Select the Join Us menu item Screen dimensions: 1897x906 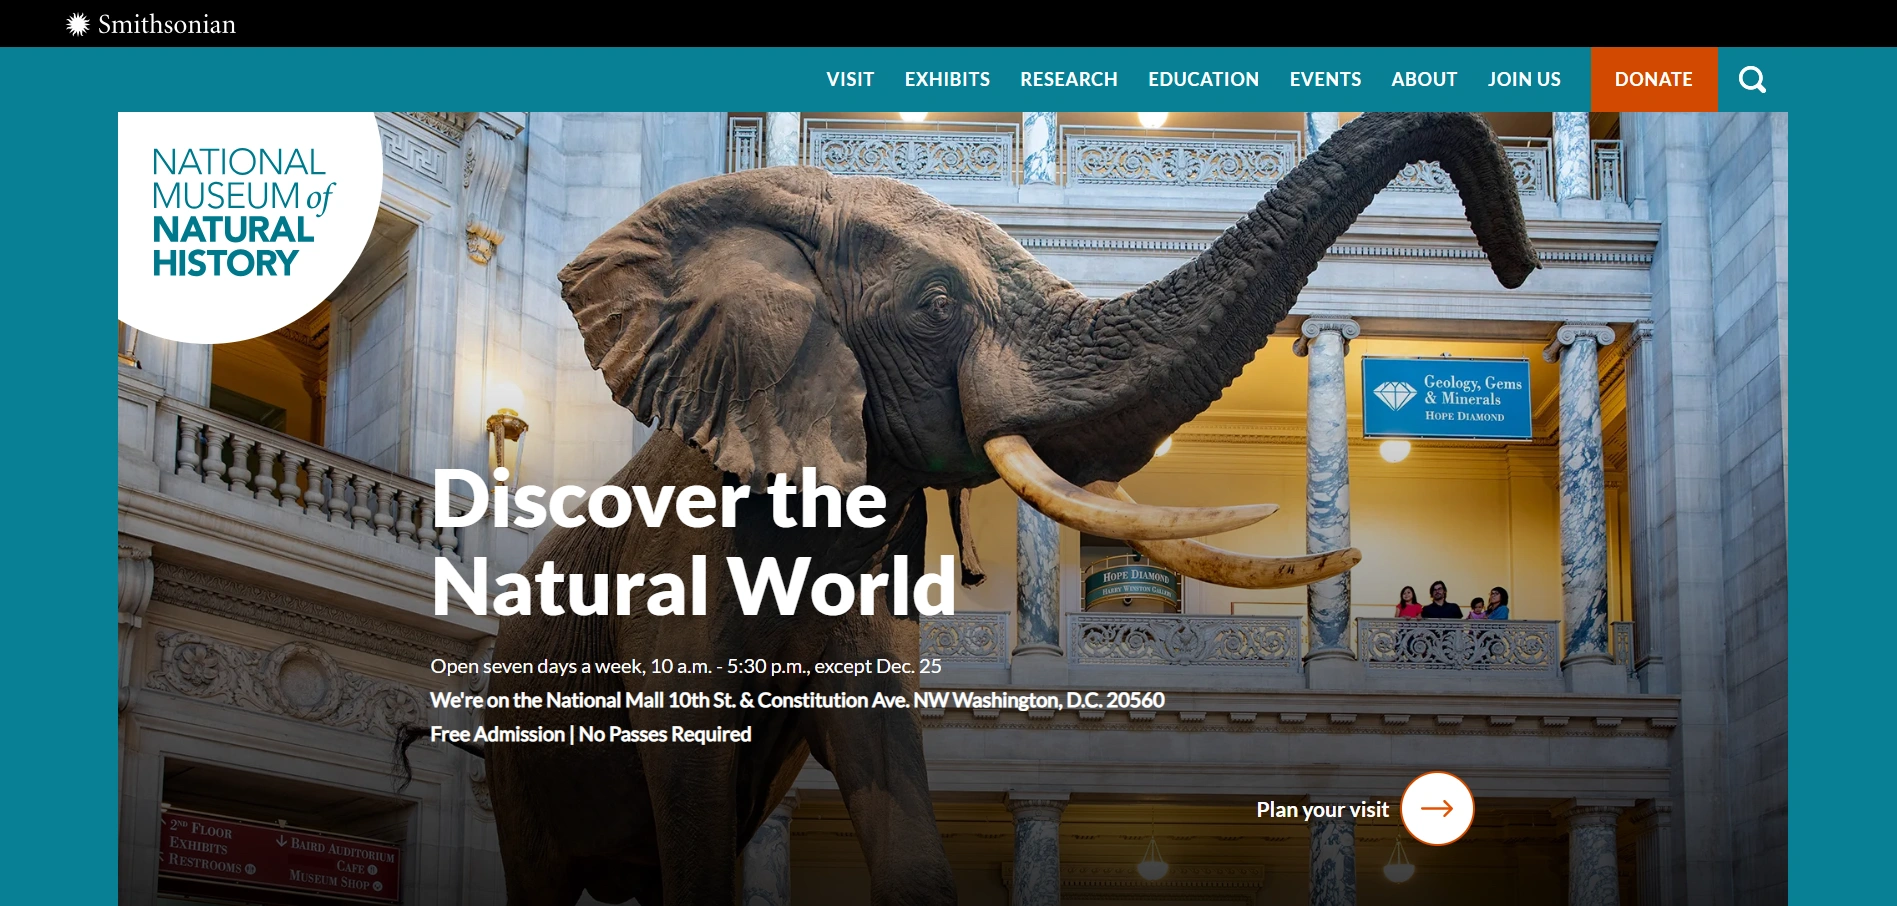(x=1524, y=80)
